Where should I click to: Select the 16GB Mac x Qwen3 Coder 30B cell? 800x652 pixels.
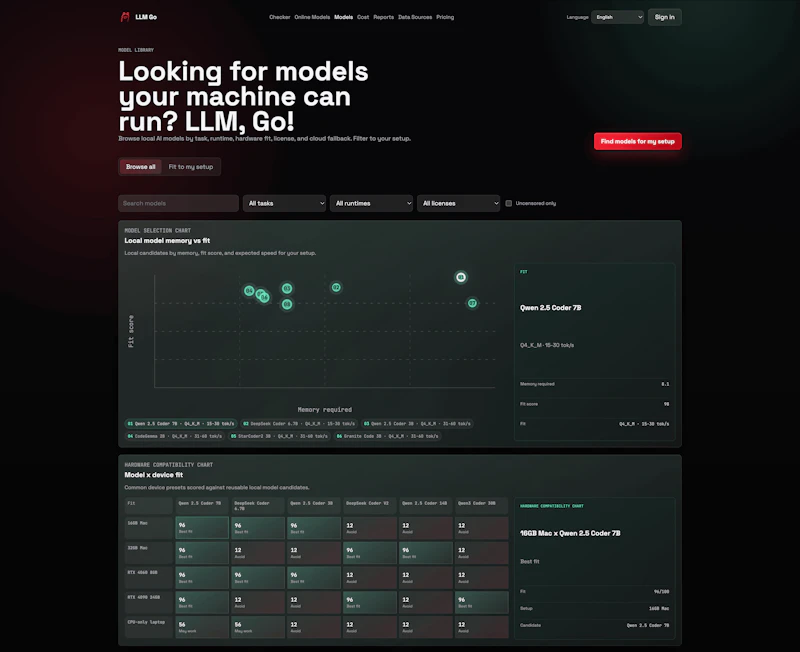click(x=482, y=528)
